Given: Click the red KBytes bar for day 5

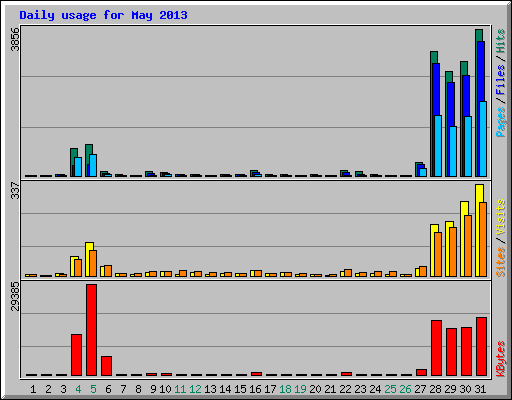Looking at the screenshot, I should pos(92,330).
